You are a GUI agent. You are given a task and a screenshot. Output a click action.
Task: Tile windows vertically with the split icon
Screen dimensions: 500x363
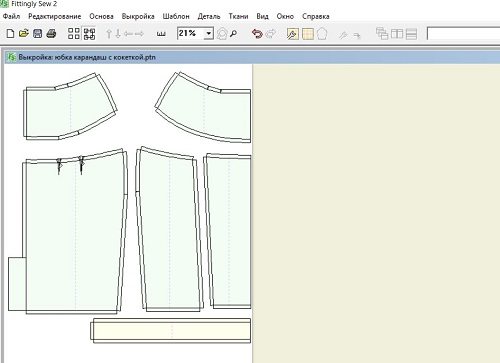[x=397, y=34]
